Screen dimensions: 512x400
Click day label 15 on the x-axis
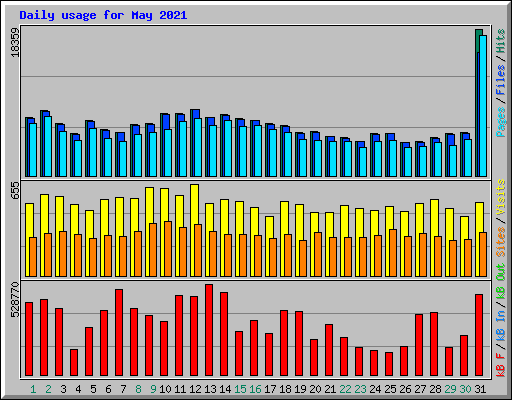click(240, 389)
